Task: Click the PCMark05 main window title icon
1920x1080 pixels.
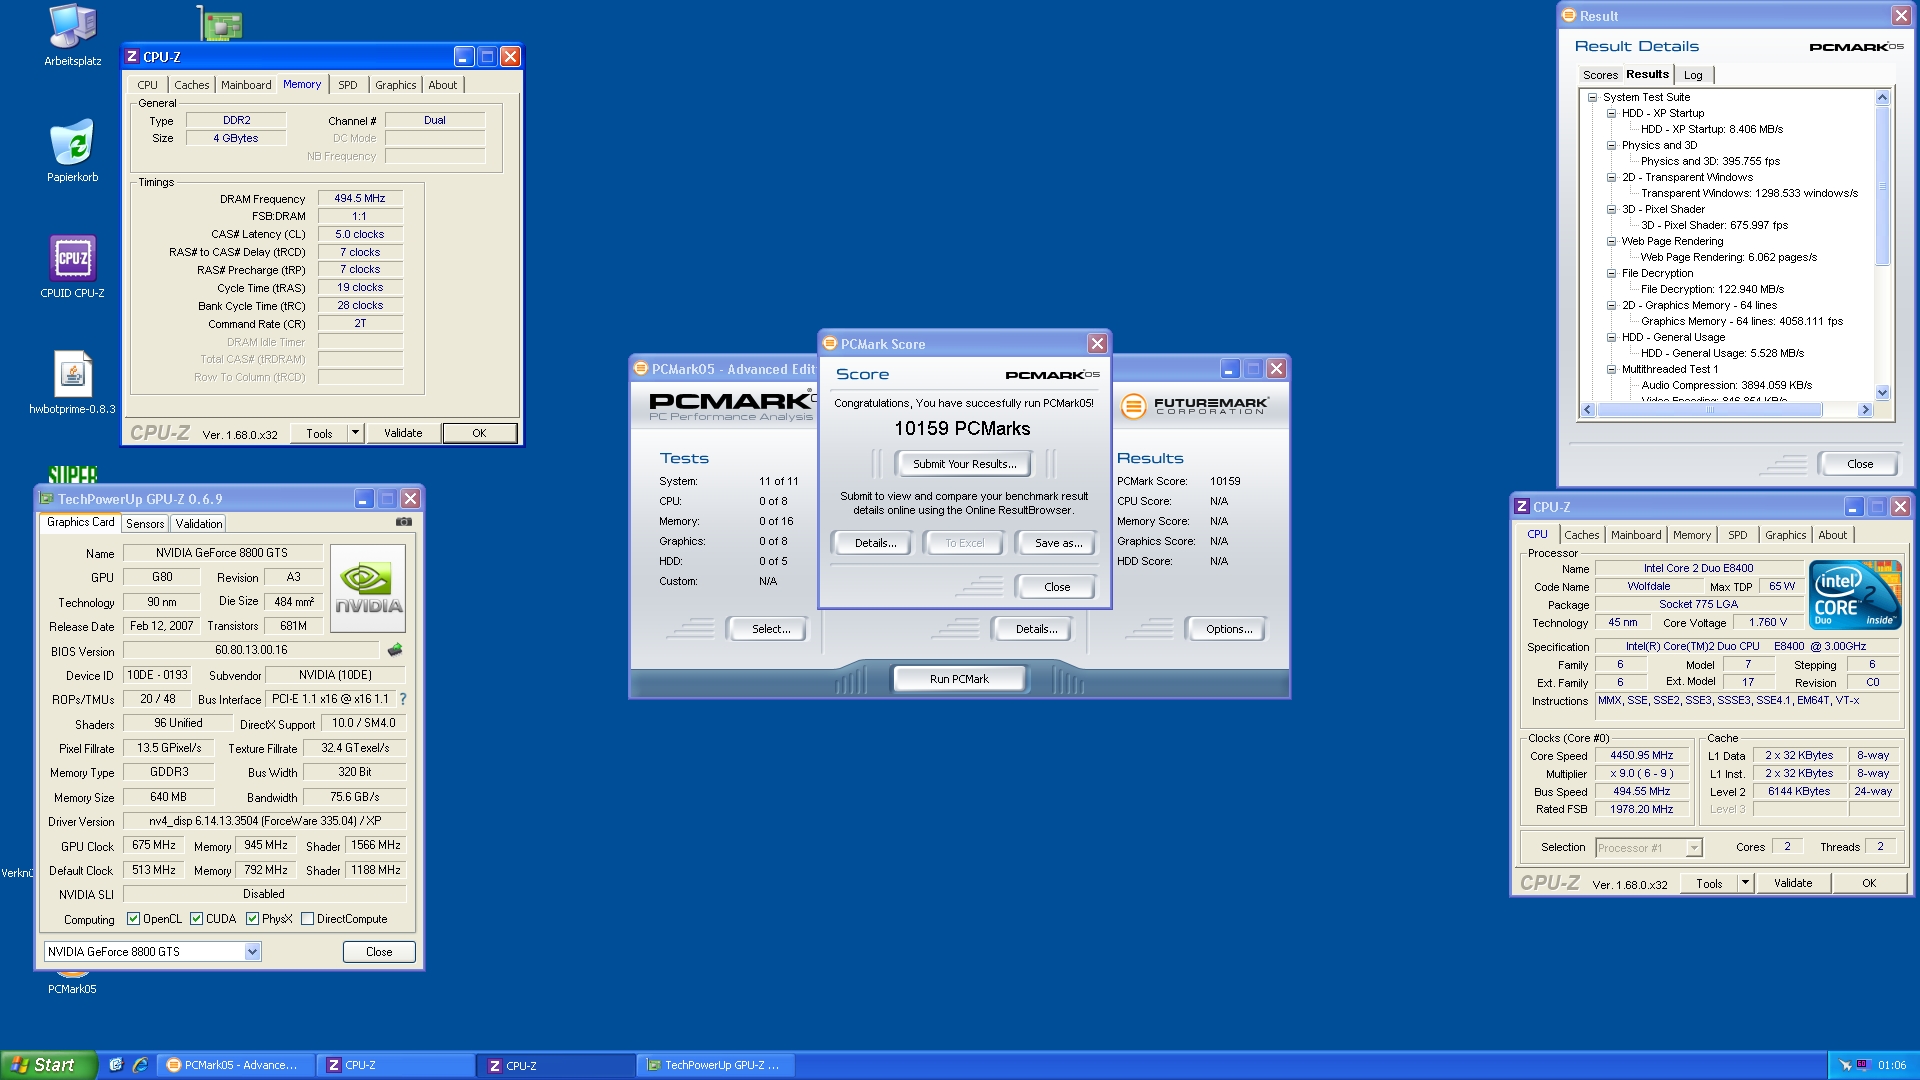Action: 641,369
